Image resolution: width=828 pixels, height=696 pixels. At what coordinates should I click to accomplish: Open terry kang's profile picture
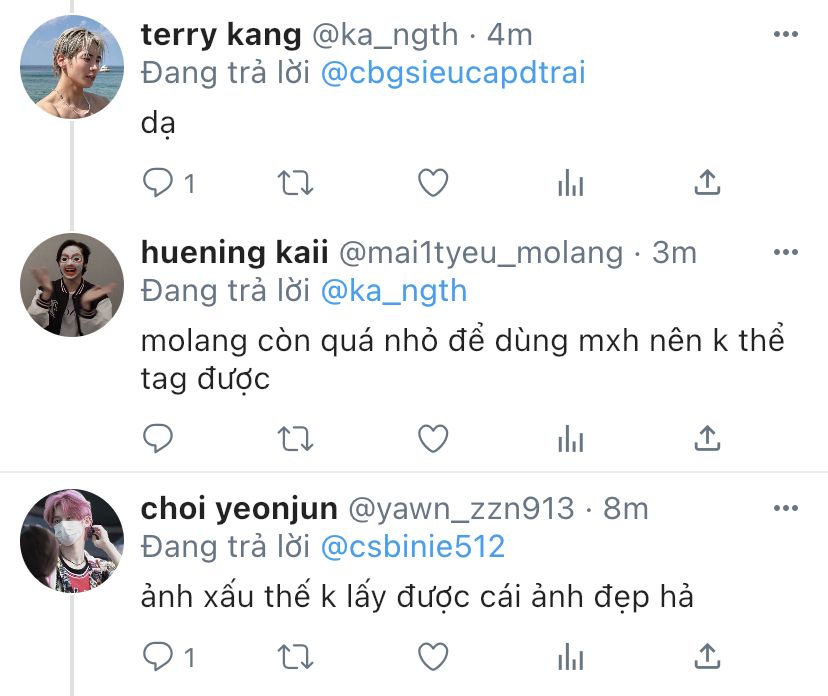coord(71,67)
